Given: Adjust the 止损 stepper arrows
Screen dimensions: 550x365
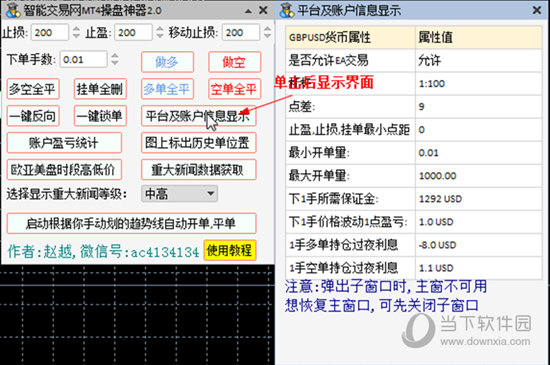Looking at the screenshot, I should tap(76, 33).
